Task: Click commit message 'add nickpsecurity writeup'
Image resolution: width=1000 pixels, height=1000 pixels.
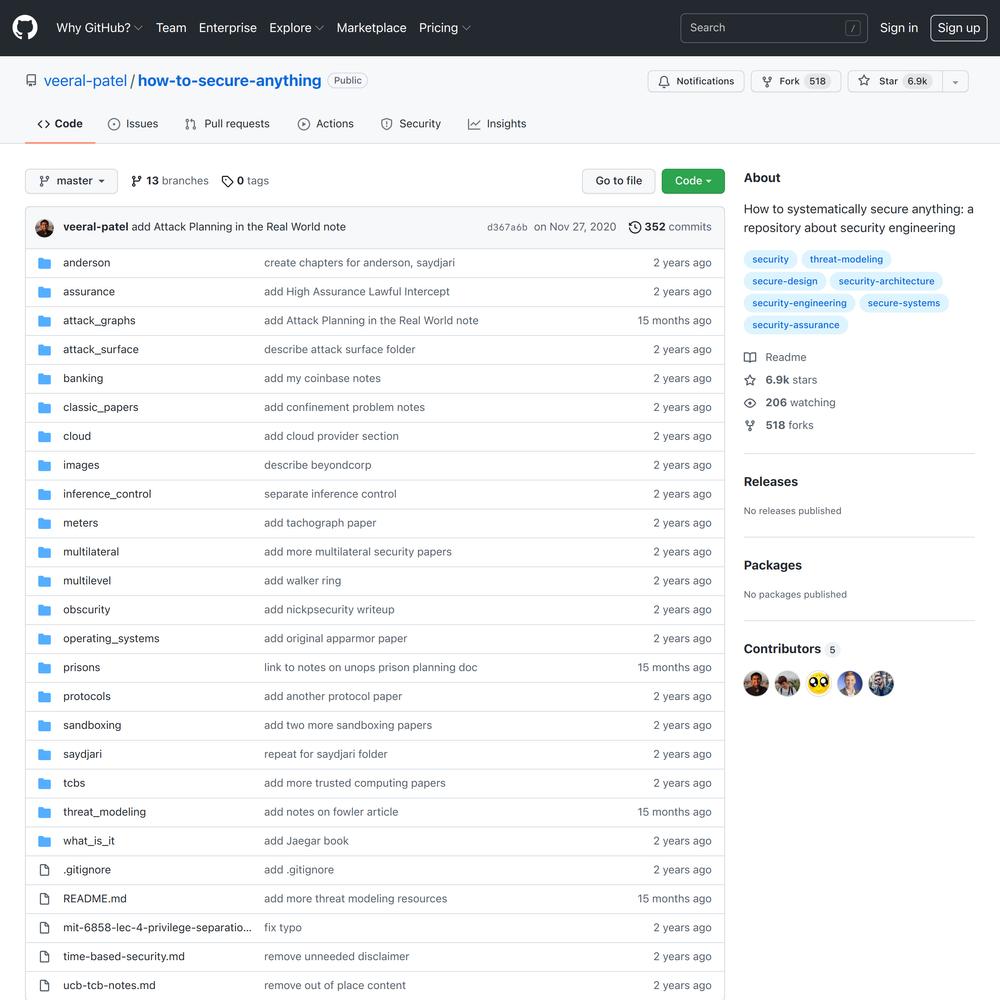Action: tap(329, 610)
